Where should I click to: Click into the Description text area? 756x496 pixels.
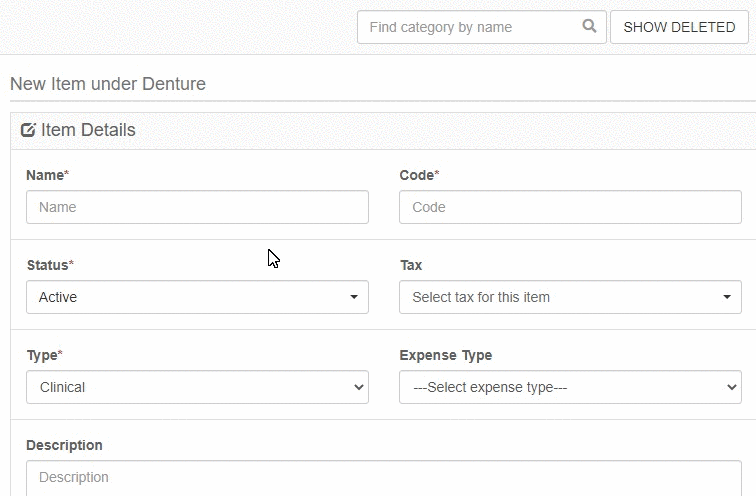point(384,478)
